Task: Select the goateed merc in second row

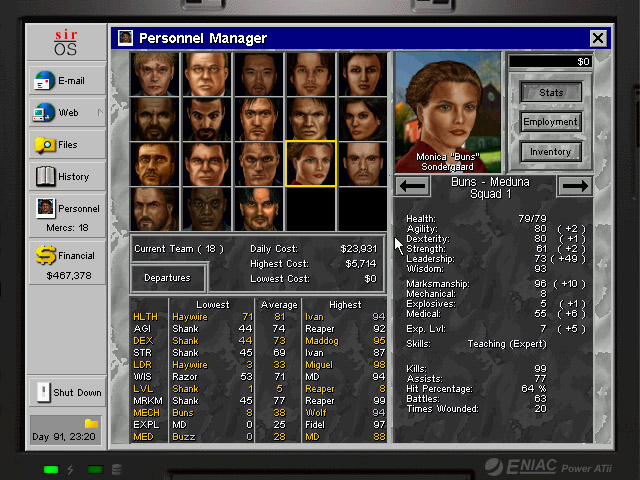Action: 207,119
